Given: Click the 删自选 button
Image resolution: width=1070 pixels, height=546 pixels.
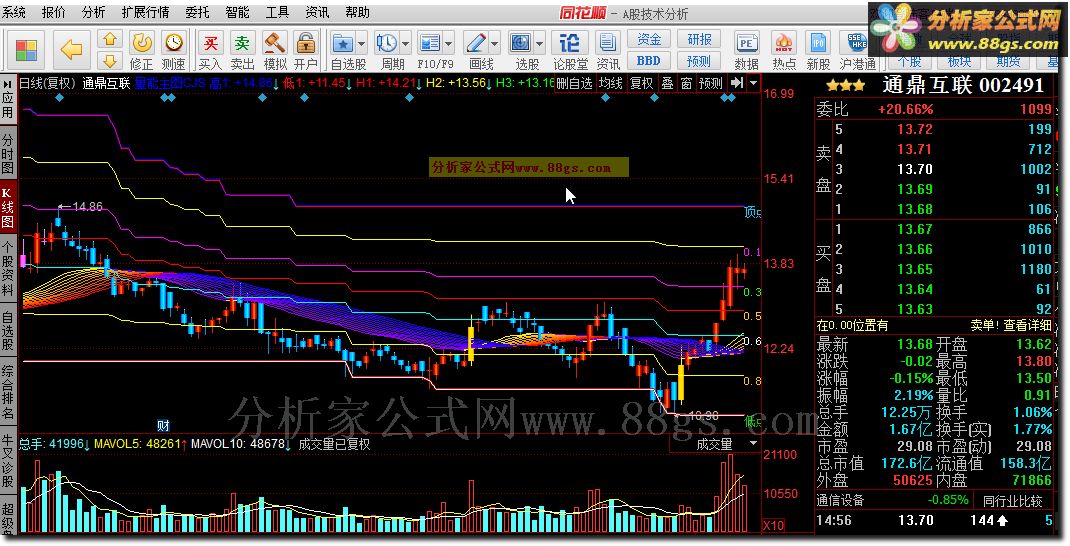Looking at the screenshot, I should tap(575, 83).
